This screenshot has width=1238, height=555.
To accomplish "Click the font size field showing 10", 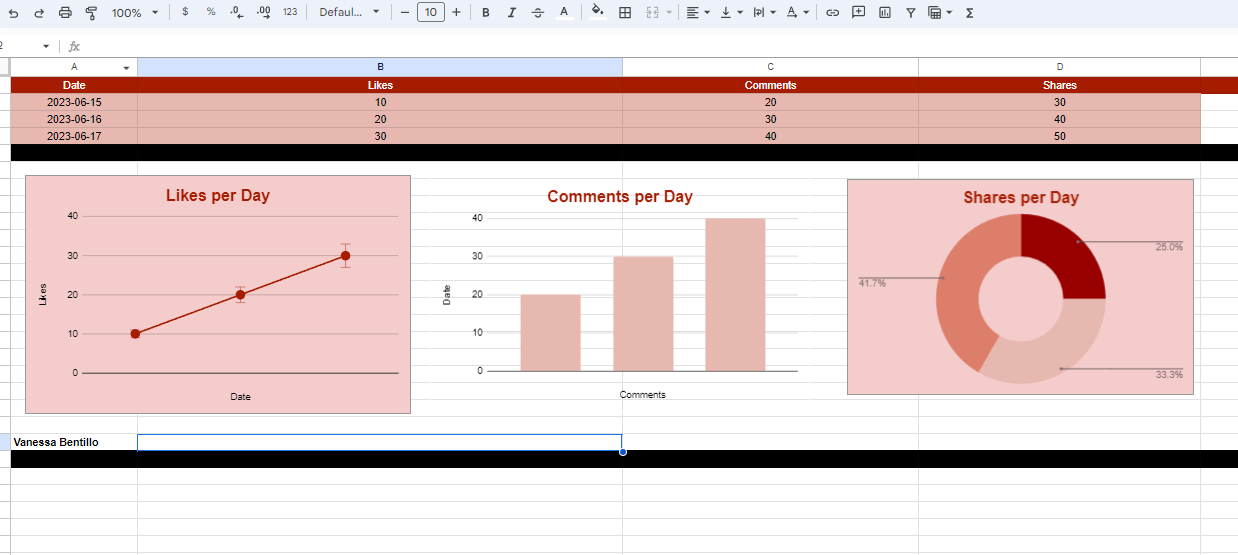I will pos(431,12).
